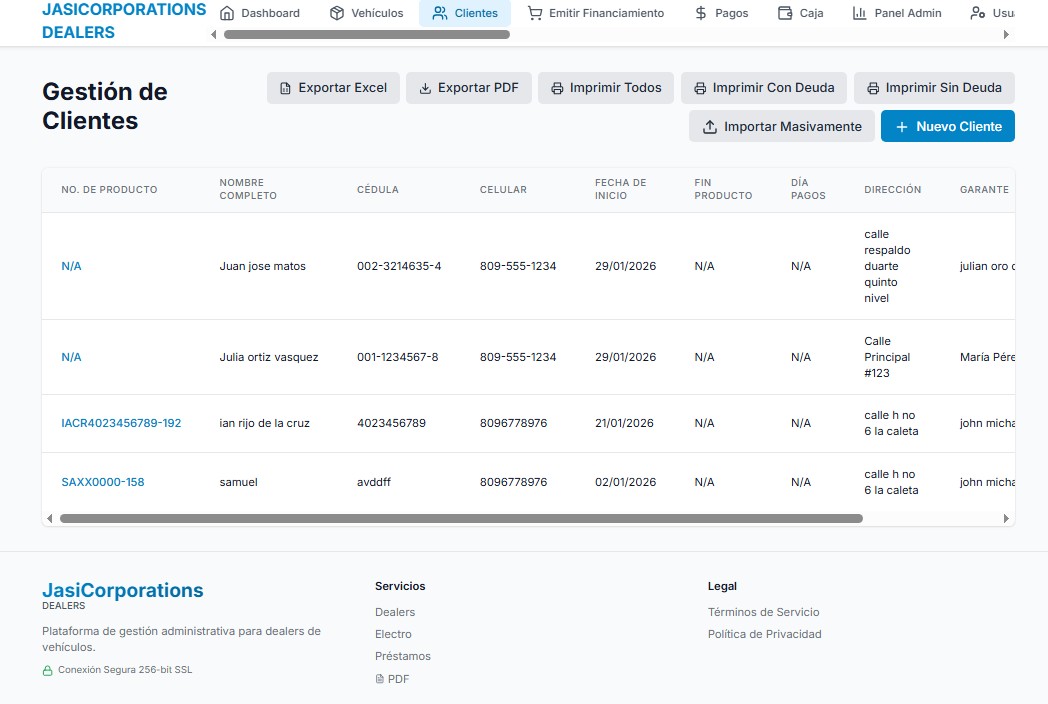Screen dimensions: 1048x704
Task: Click the green SSL lock icon
Action: pyautogui.click(x=47, y=671)
